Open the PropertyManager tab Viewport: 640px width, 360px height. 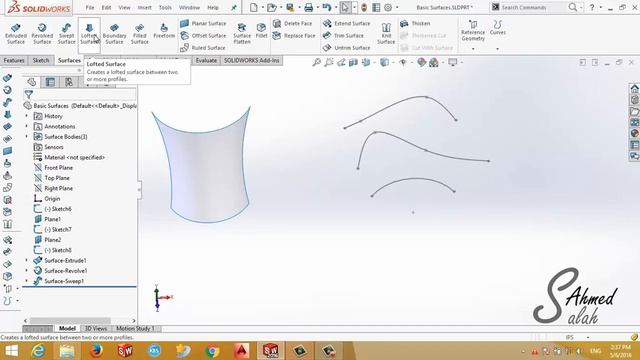50,82
